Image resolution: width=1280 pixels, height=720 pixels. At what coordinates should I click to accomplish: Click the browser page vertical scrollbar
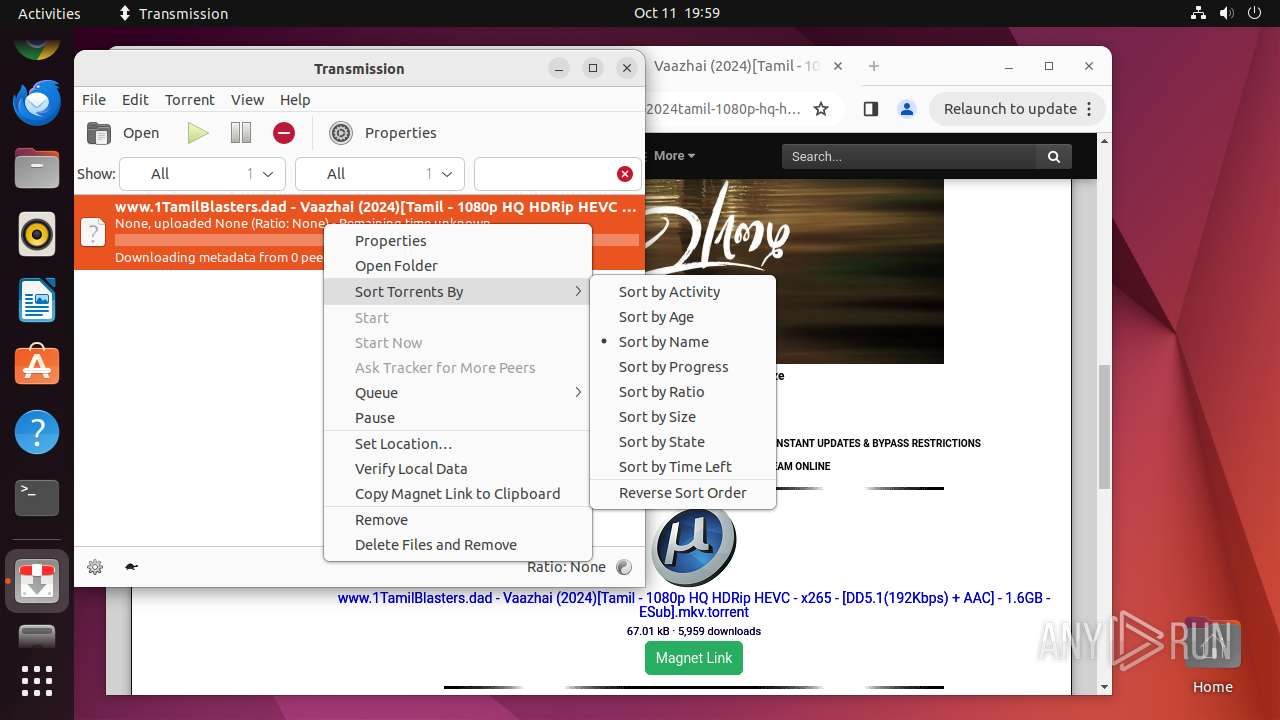(1104, 427)
